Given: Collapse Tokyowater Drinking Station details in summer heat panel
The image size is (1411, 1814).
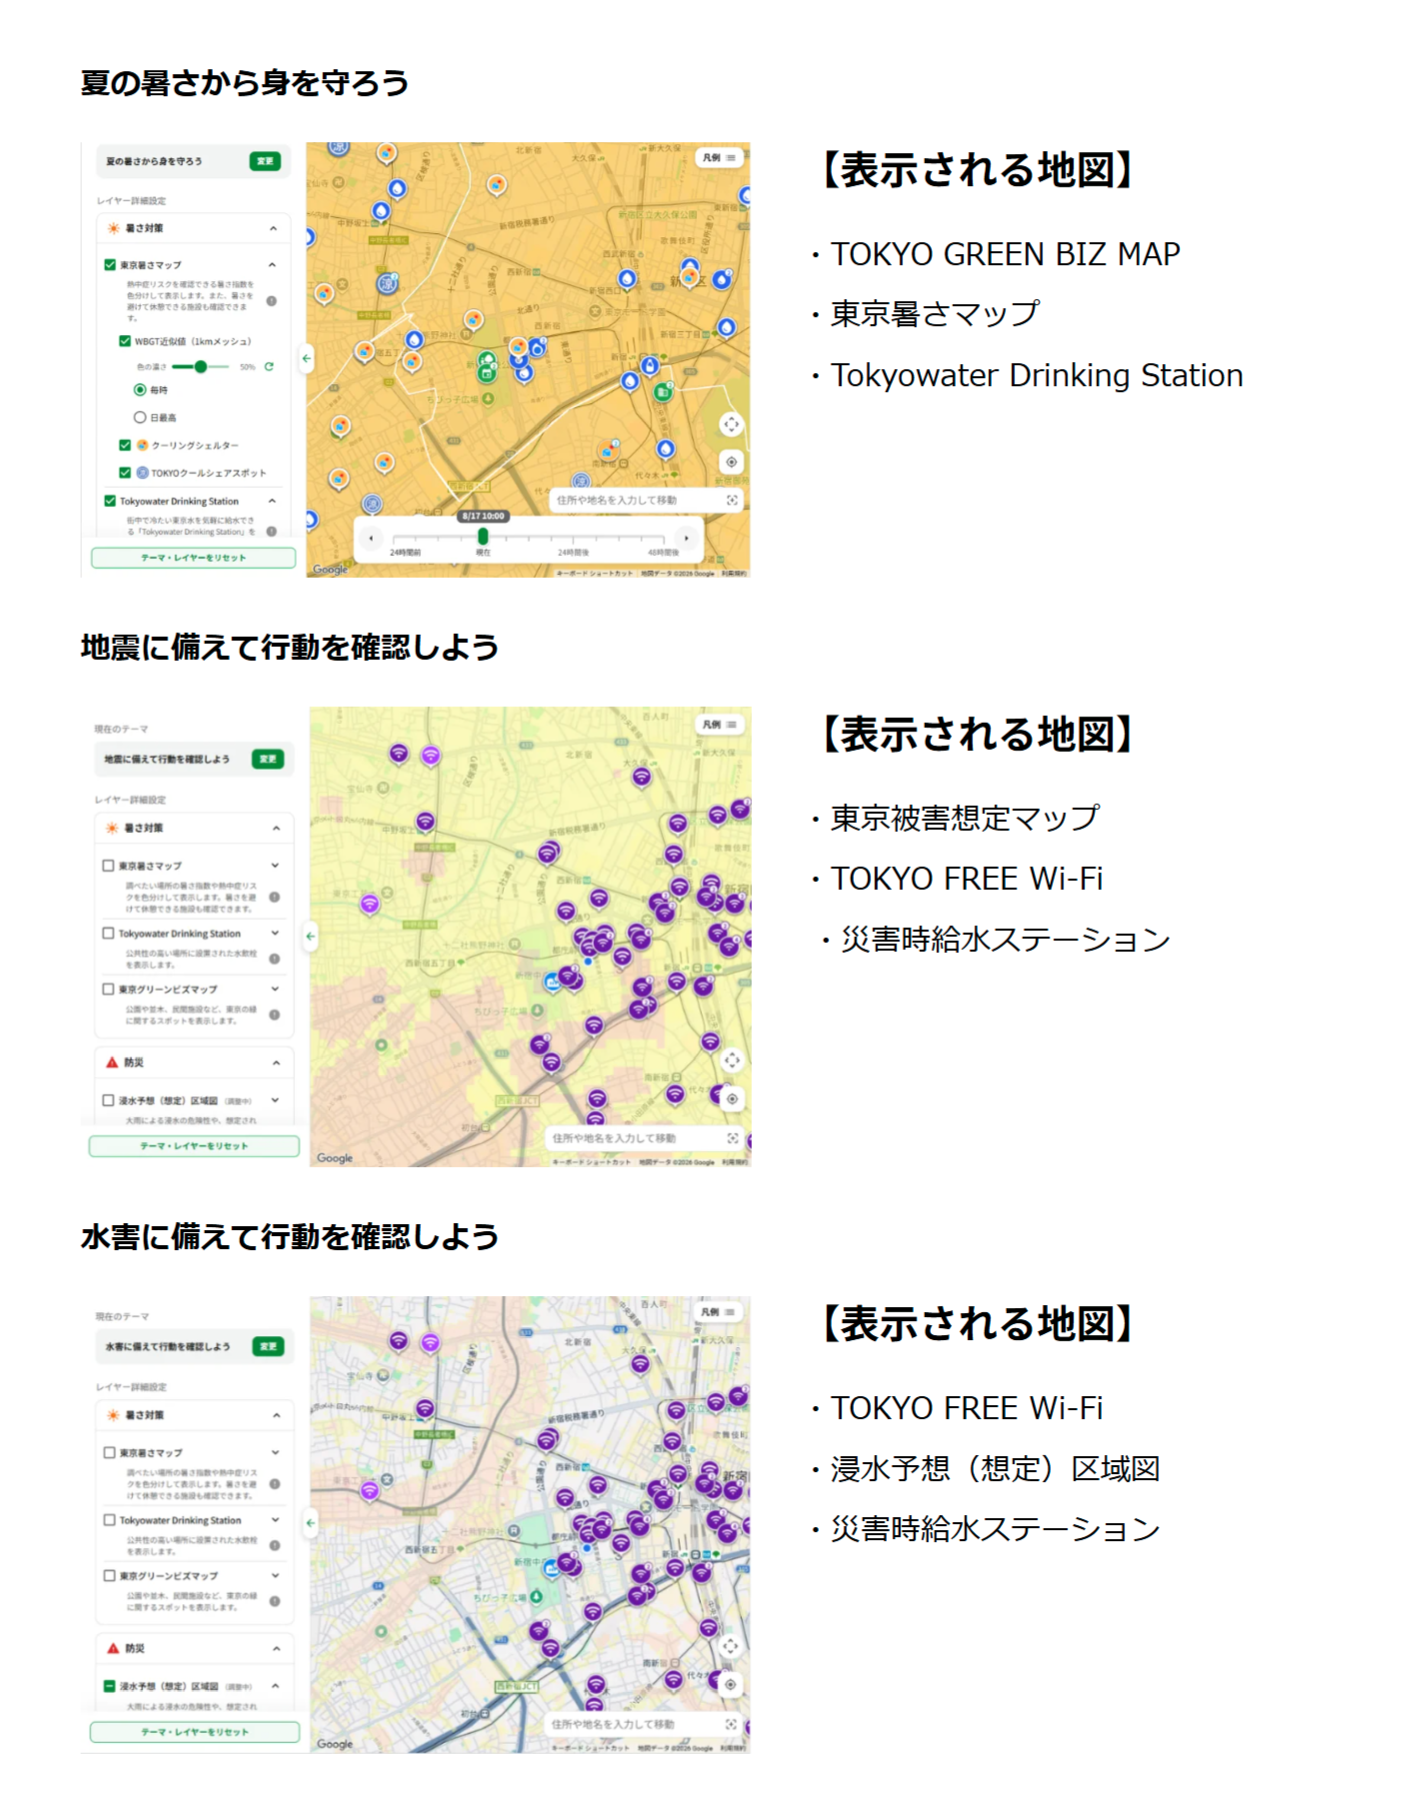Looking at the screenshot, I should pos(273,501).
